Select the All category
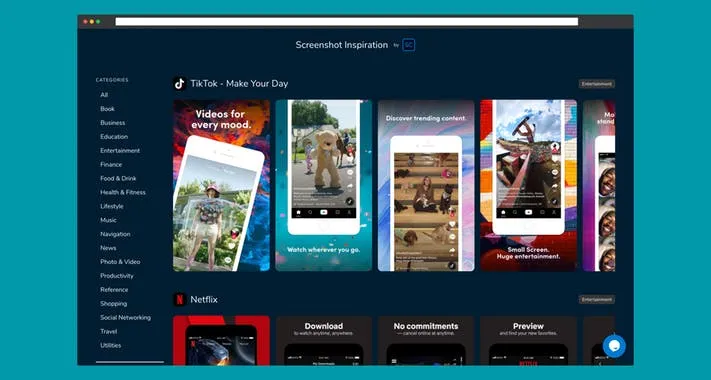Image resolution: width=711 pixels, height=380 pixels. click(x=104, y=95)
